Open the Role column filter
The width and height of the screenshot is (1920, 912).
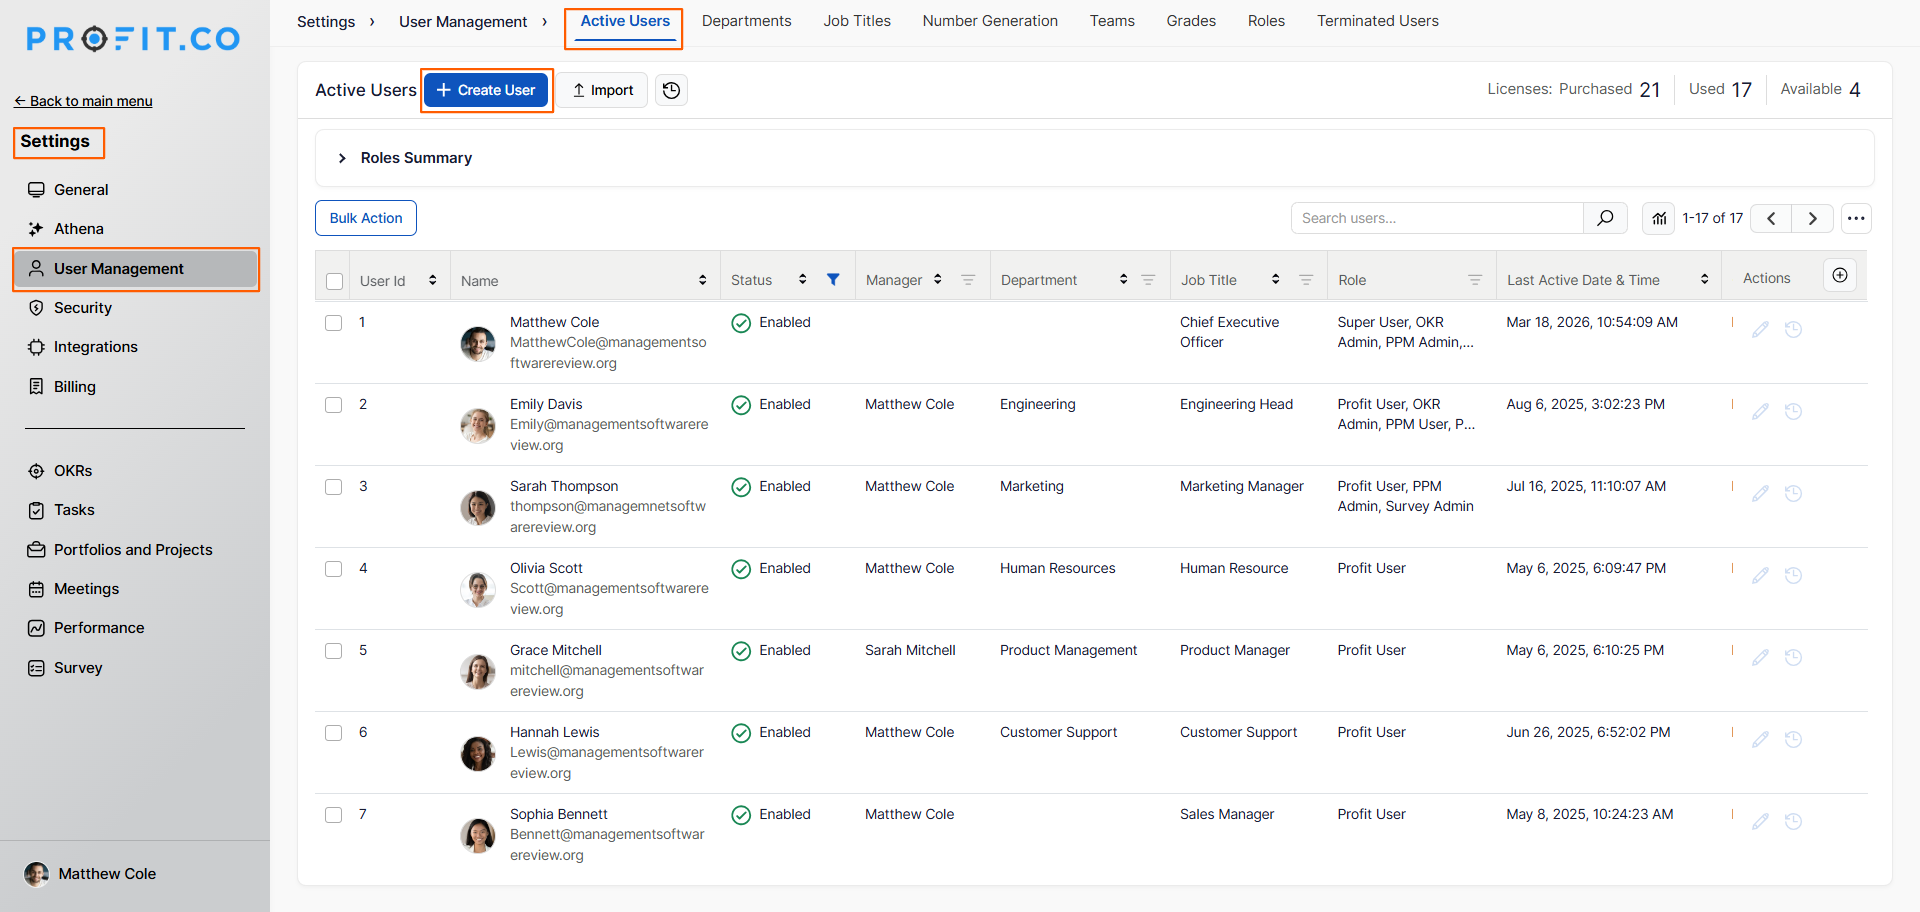click(x=1474, y=280)
